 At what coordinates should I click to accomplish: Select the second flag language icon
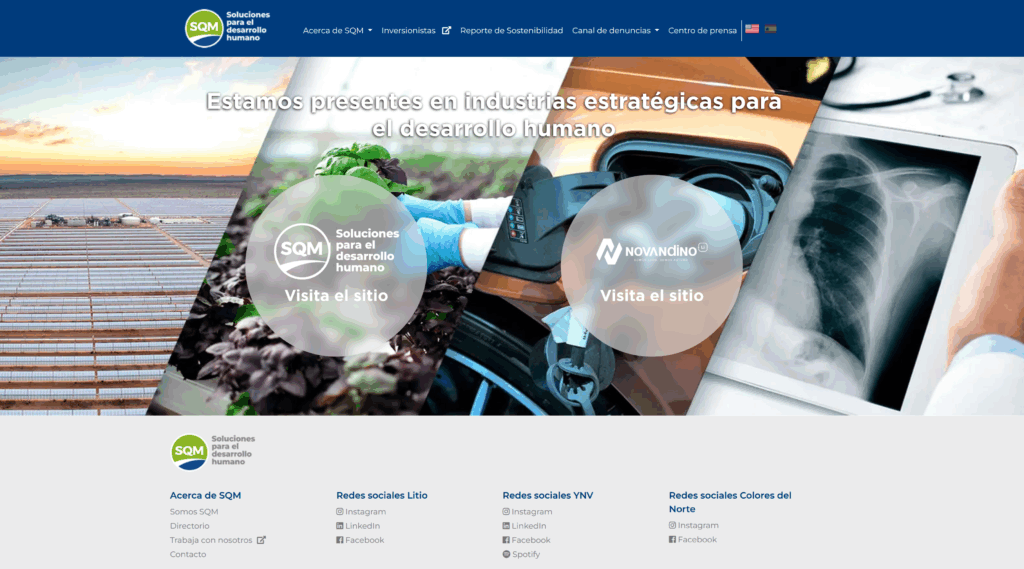pyautogui.click(x=771, y=29)
